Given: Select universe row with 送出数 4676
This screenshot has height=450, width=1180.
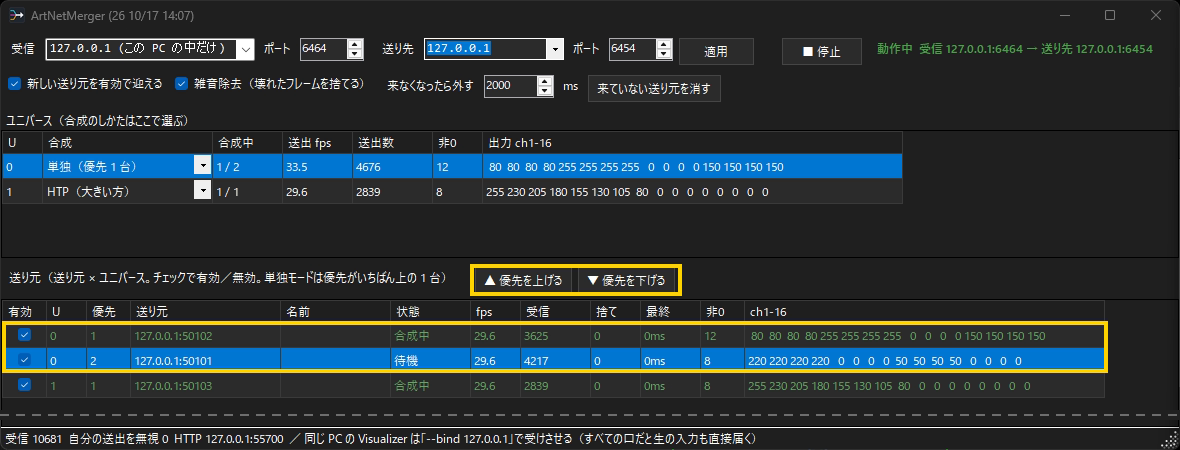Looking at the screenshot, I should click(x=452, y=166).
